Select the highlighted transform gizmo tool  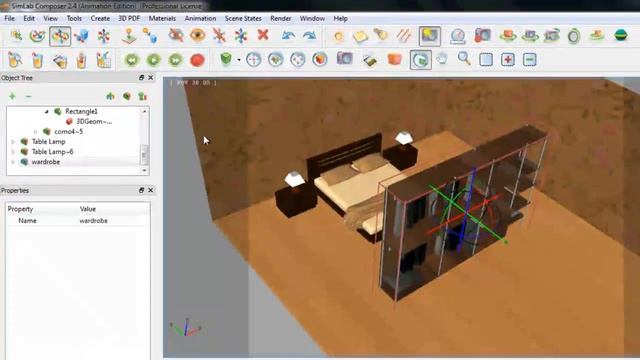coord(60,36)
